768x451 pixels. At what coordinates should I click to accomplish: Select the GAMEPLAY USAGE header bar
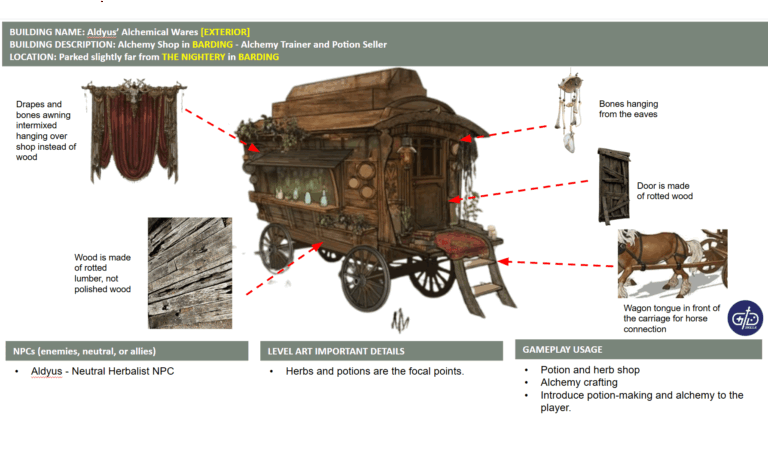pyautogui.click(x=636, y=349)
